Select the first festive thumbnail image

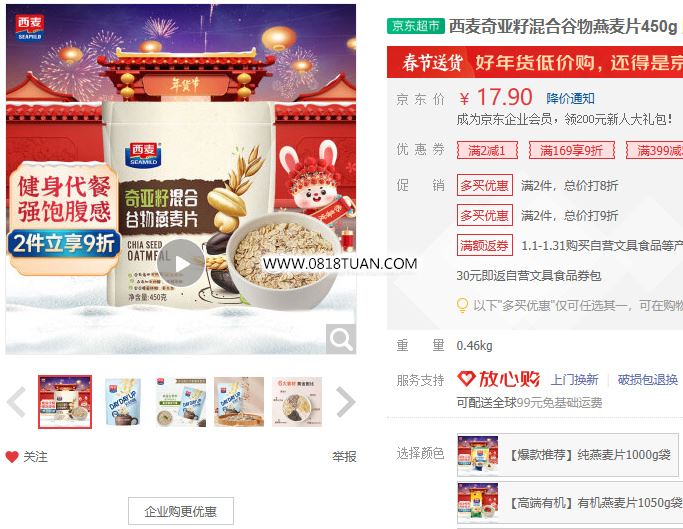pyautogui.click(x=65, y=402)
